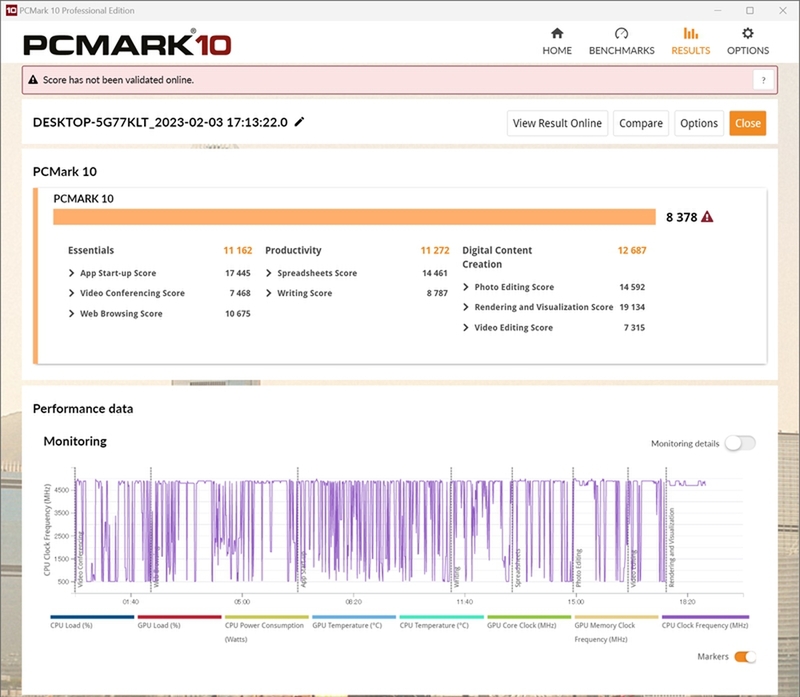Click the result name DESKTOP-5G77KLT text
Screen dimensions: 800x697
pyautogui.click(x=160, y=122)
